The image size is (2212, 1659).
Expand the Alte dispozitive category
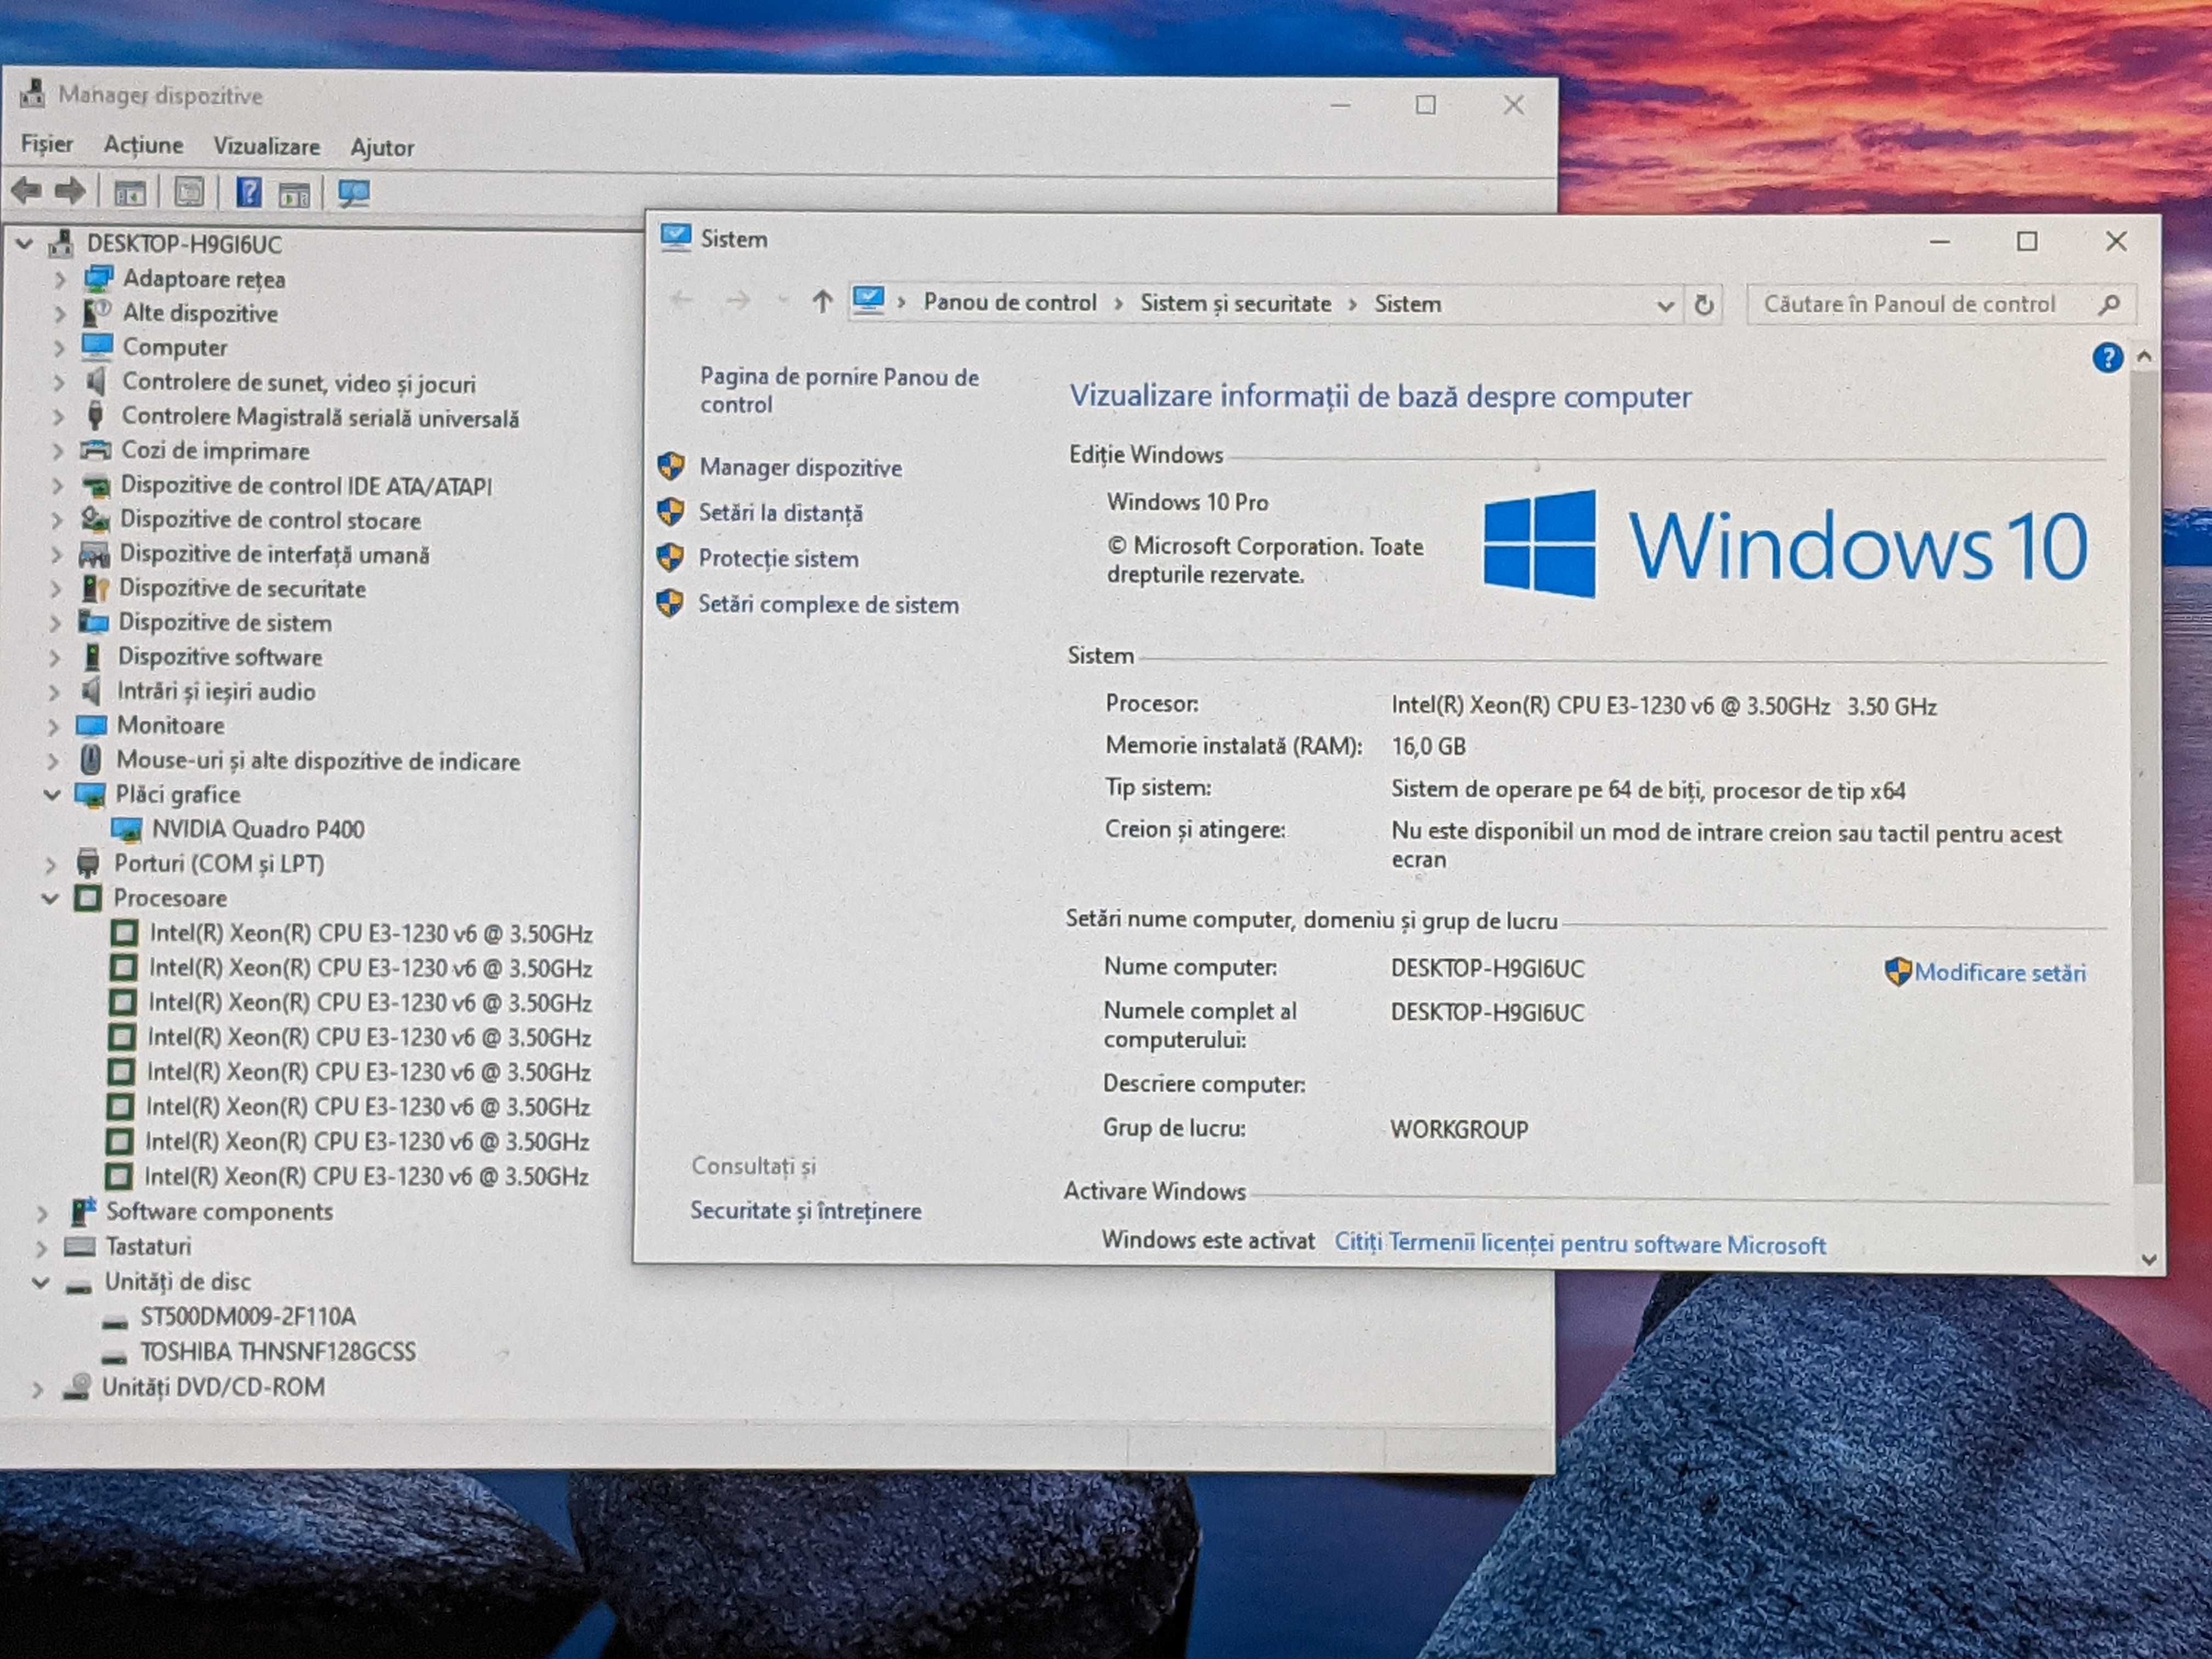[x=59, y=314]
